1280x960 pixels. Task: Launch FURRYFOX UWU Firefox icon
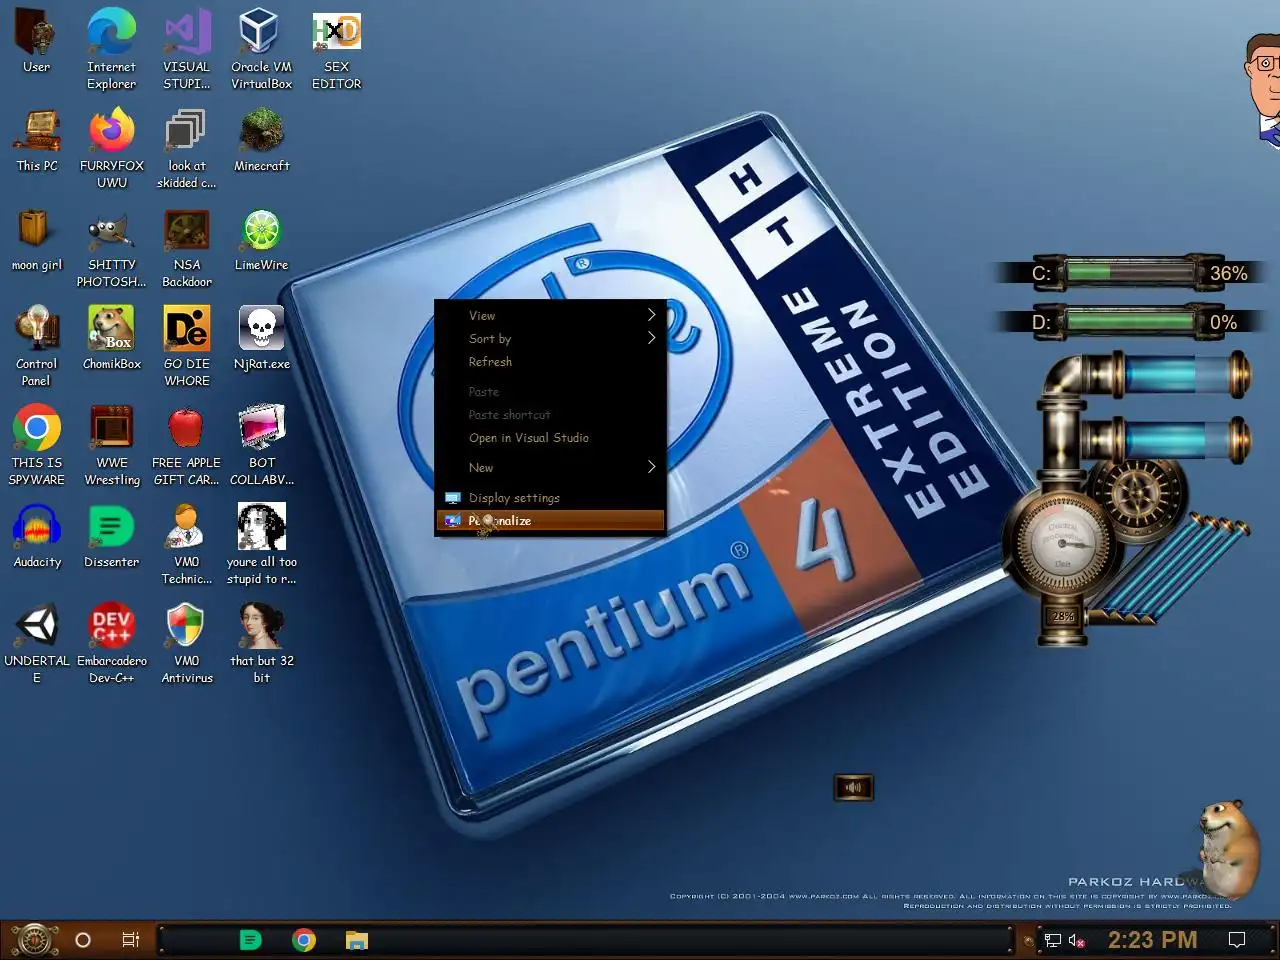tap(112, 149)
